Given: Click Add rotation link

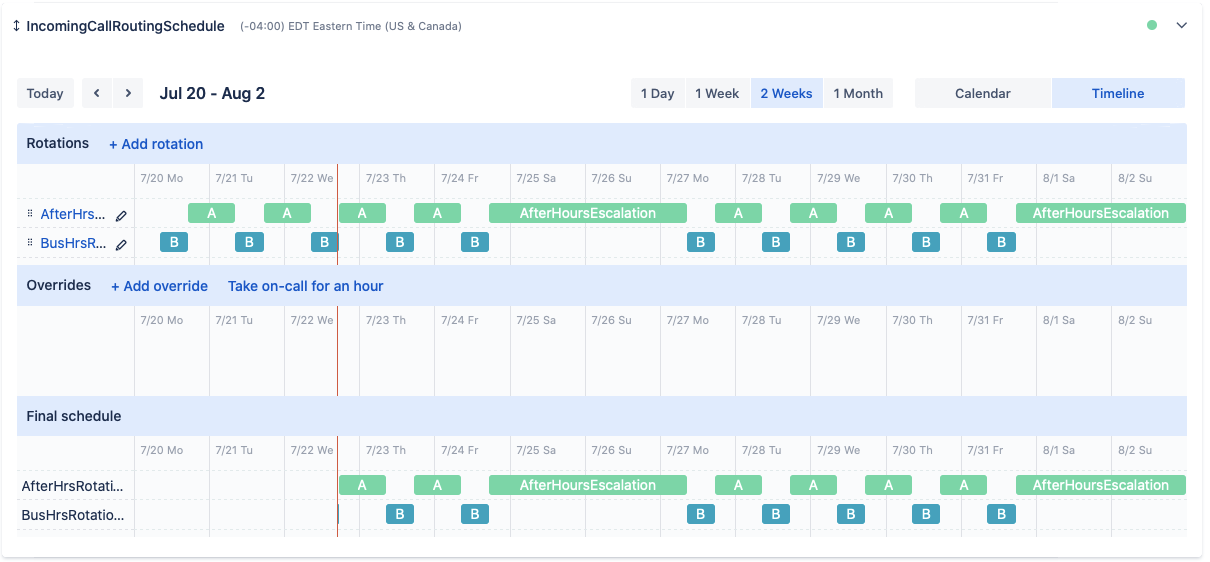Looking at the screenshot, I should click(x=156, y=144).
